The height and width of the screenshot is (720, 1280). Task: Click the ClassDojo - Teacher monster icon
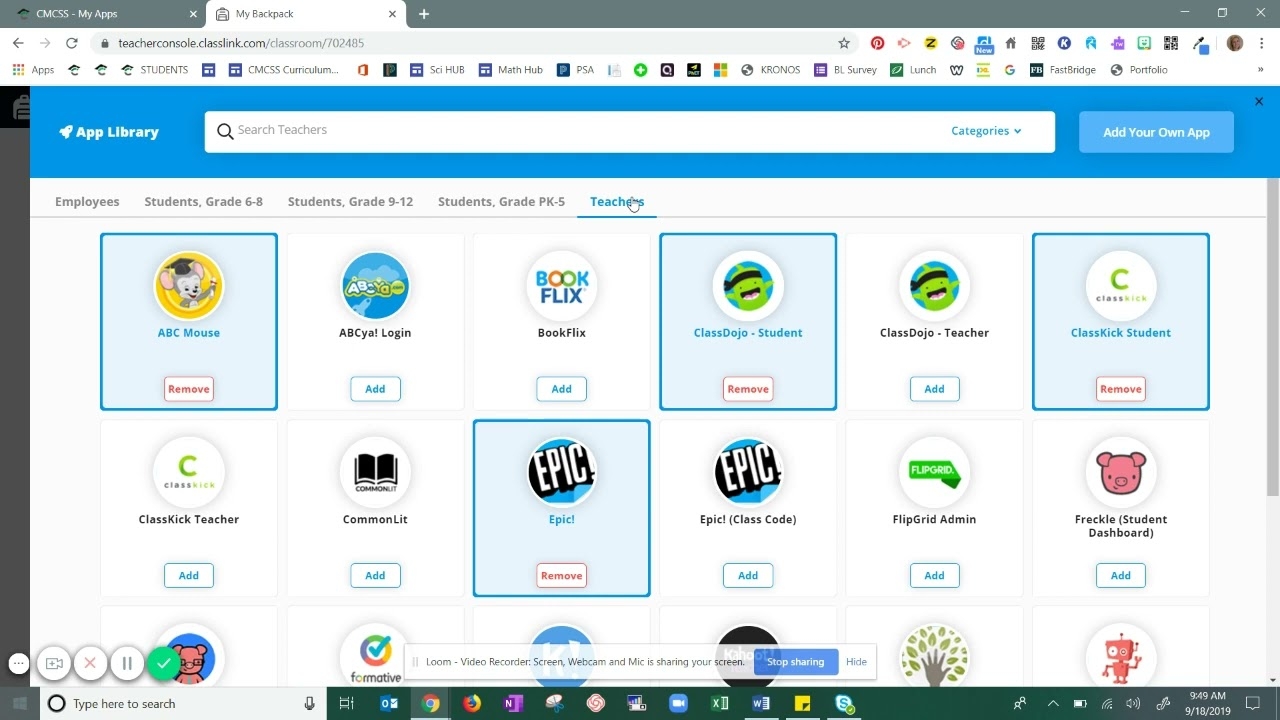(934, 284)
